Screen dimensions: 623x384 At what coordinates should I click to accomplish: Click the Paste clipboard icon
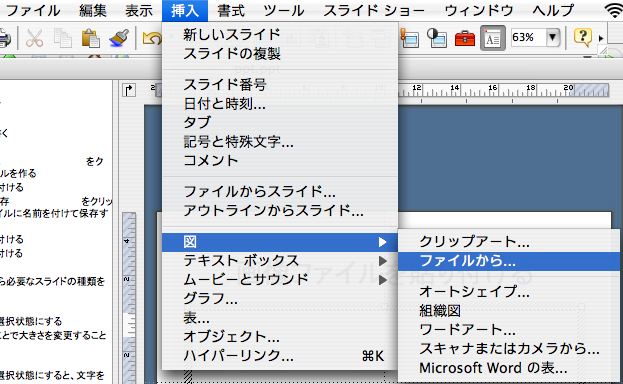point(91,39)
